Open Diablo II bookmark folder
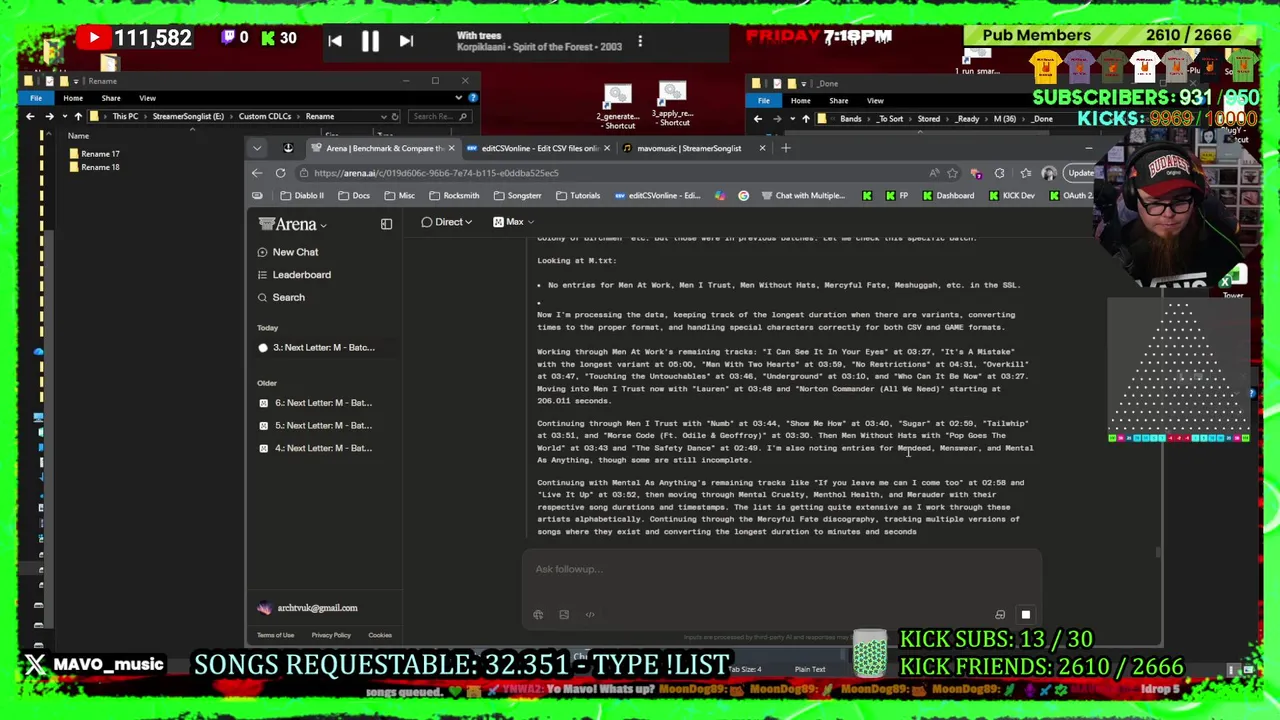The image size is (1280, 720). [302, 196]
